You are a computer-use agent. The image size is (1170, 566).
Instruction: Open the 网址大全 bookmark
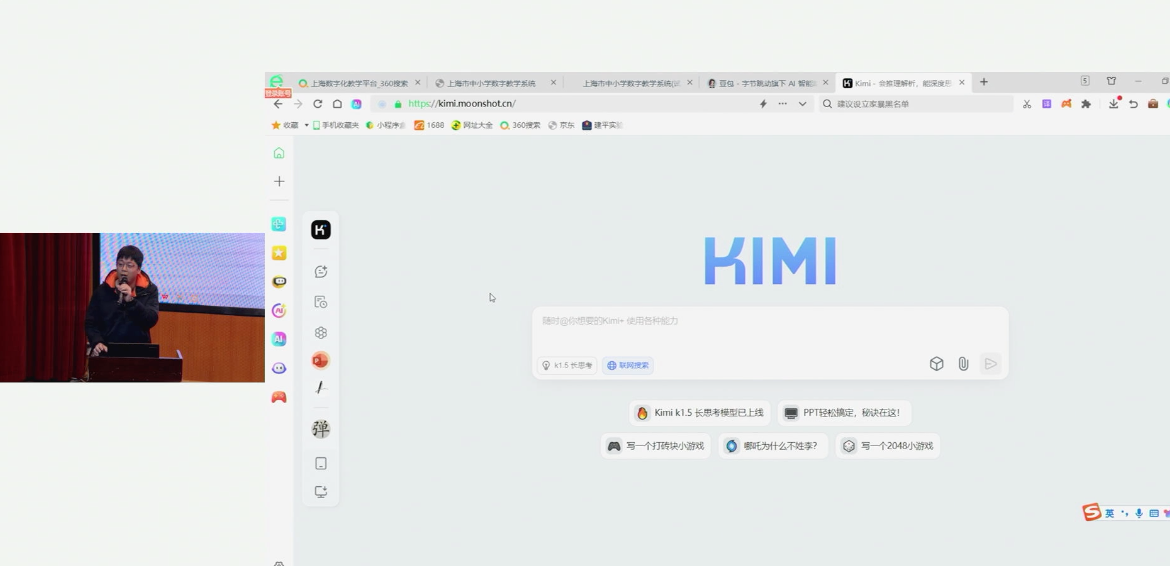point(472,125)
